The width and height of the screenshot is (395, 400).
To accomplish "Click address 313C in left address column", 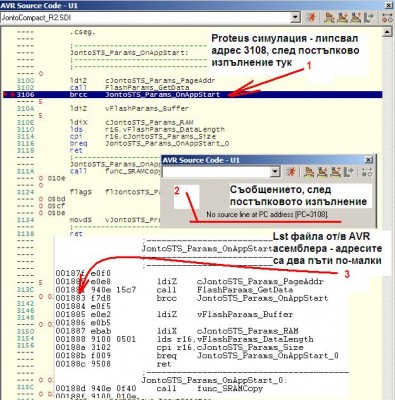I will pyautogui.click(x=25, y=290).
